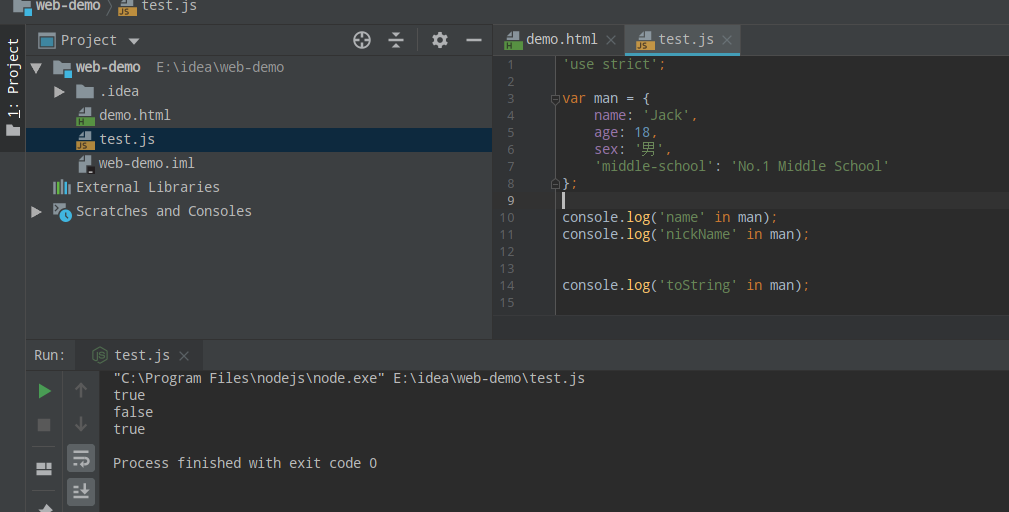Toggle soft-wrap in run console

click(x=81, y=458)
